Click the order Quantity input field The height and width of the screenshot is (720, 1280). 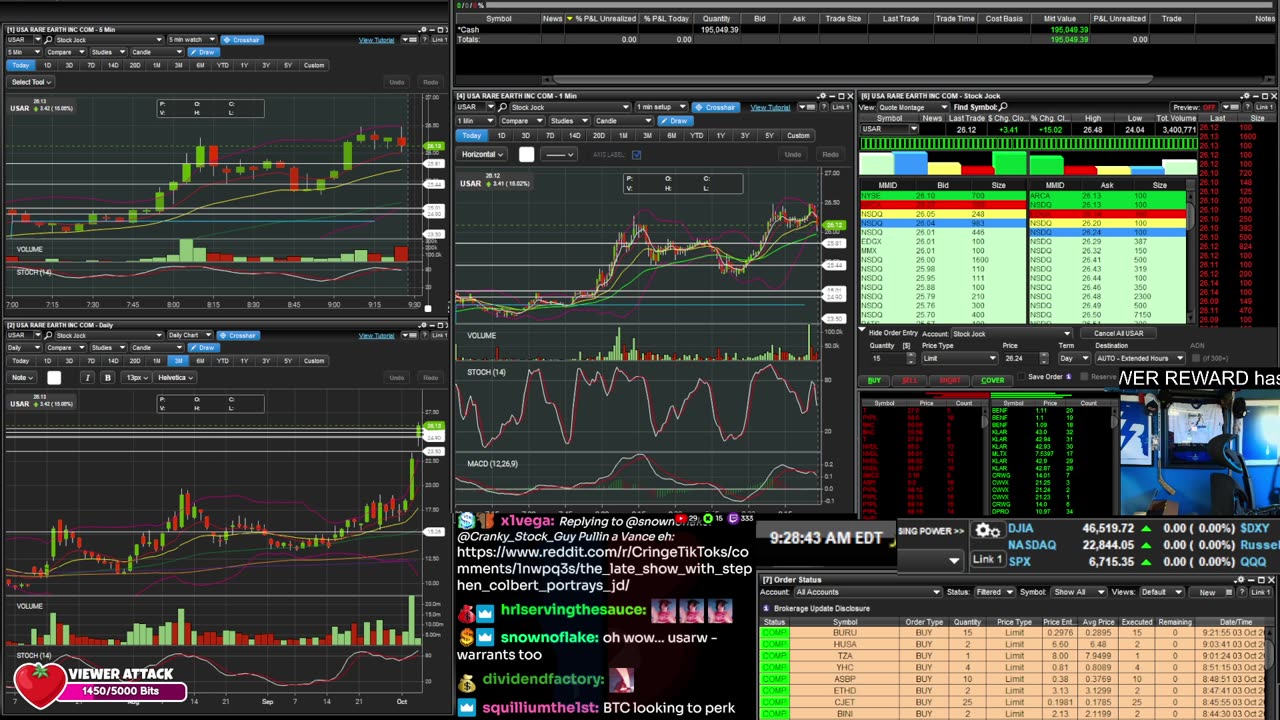[888, 358]
